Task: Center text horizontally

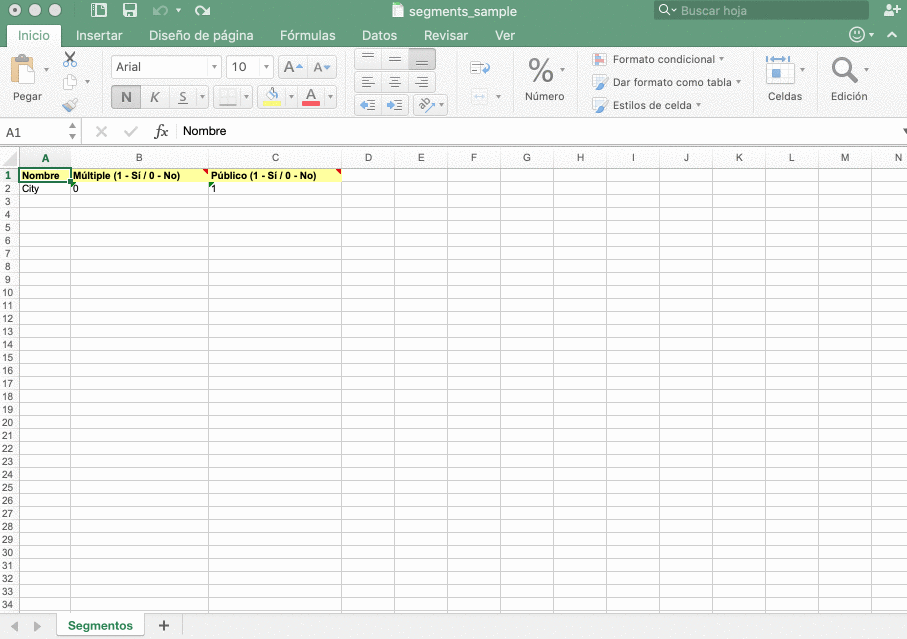Action: pos(395,82)
